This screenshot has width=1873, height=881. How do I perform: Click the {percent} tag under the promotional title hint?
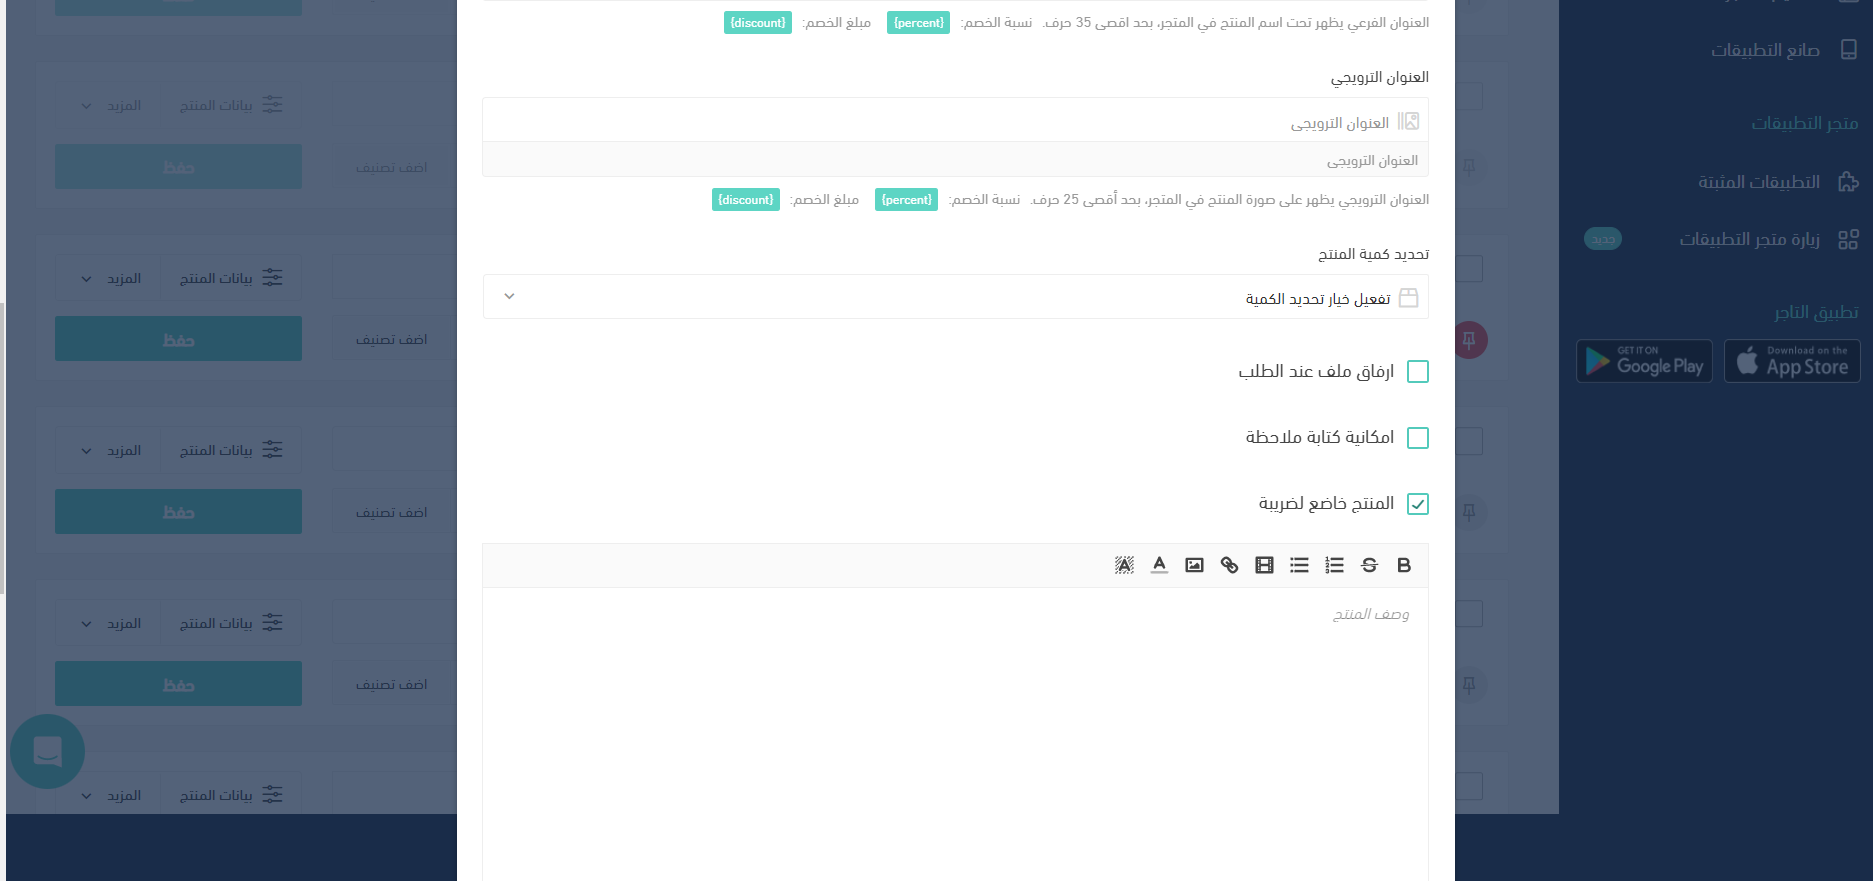tap(906, 200)
